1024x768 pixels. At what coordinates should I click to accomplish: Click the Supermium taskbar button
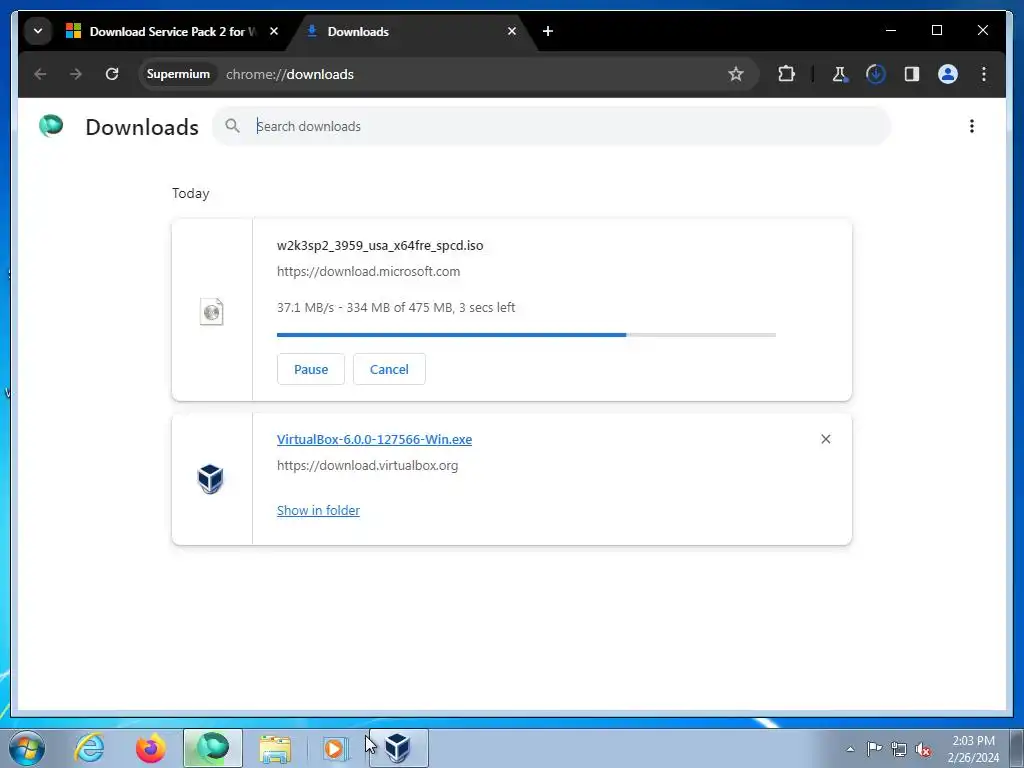tap(213, 748)
